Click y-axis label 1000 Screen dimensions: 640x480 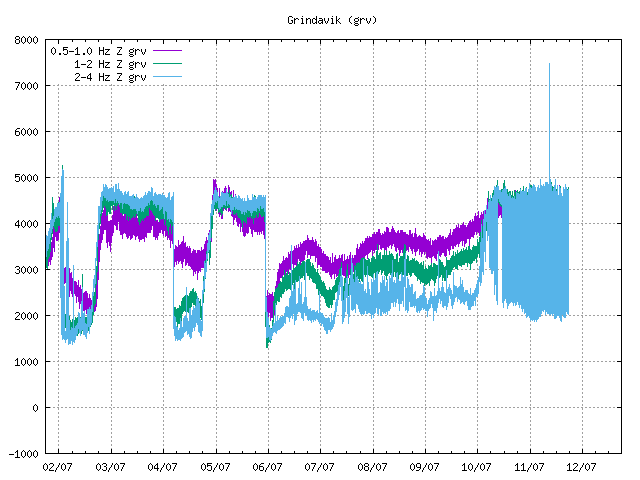pyautogui.click(x=26, y=362)
